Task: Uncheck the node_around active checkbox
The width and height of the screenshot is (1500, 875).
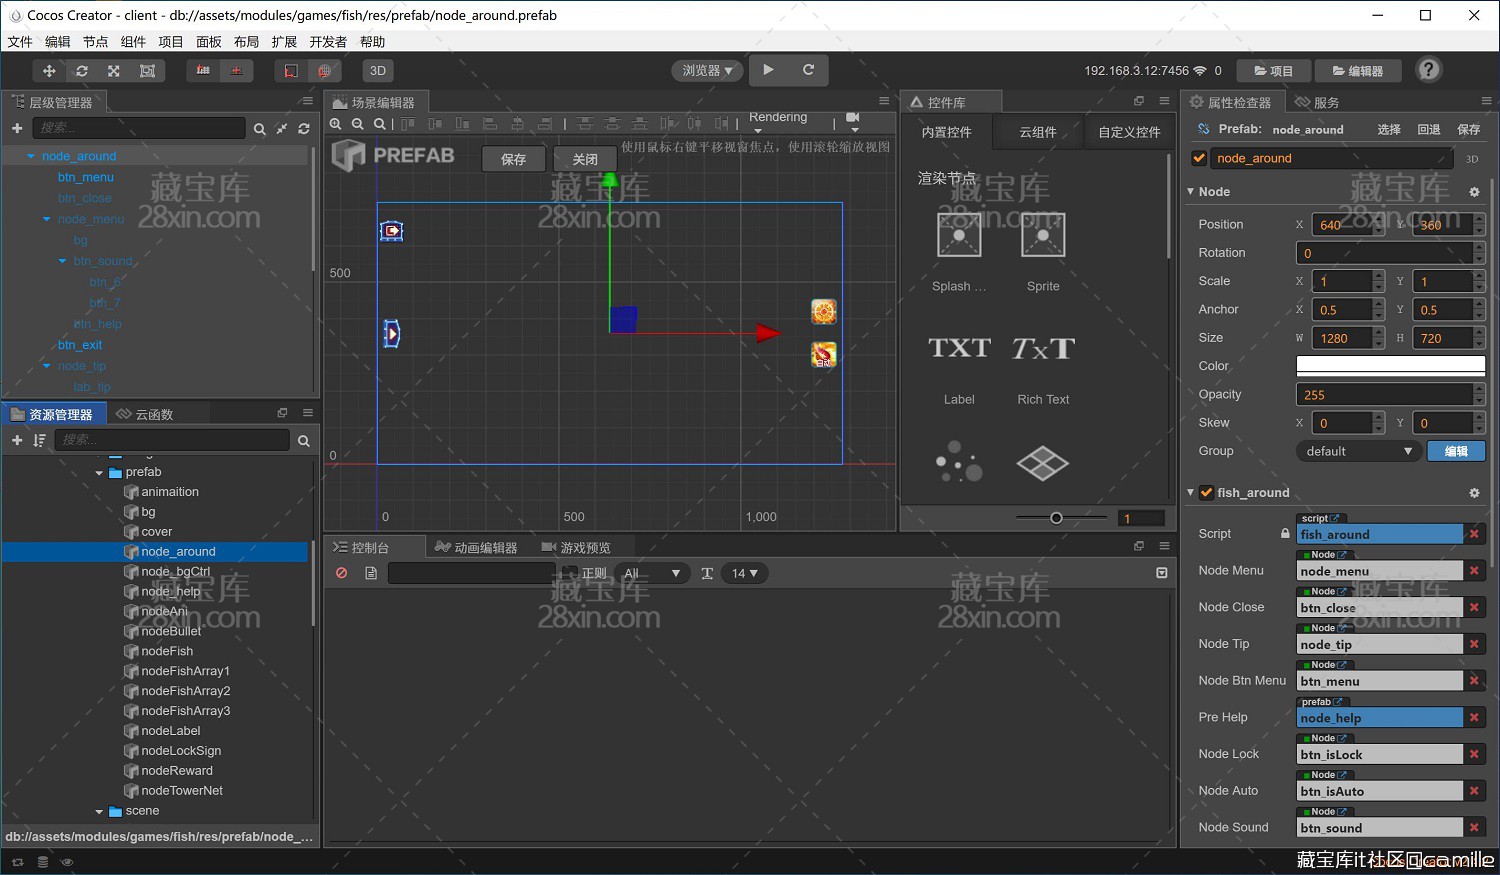Action: tap(1199, 158)
